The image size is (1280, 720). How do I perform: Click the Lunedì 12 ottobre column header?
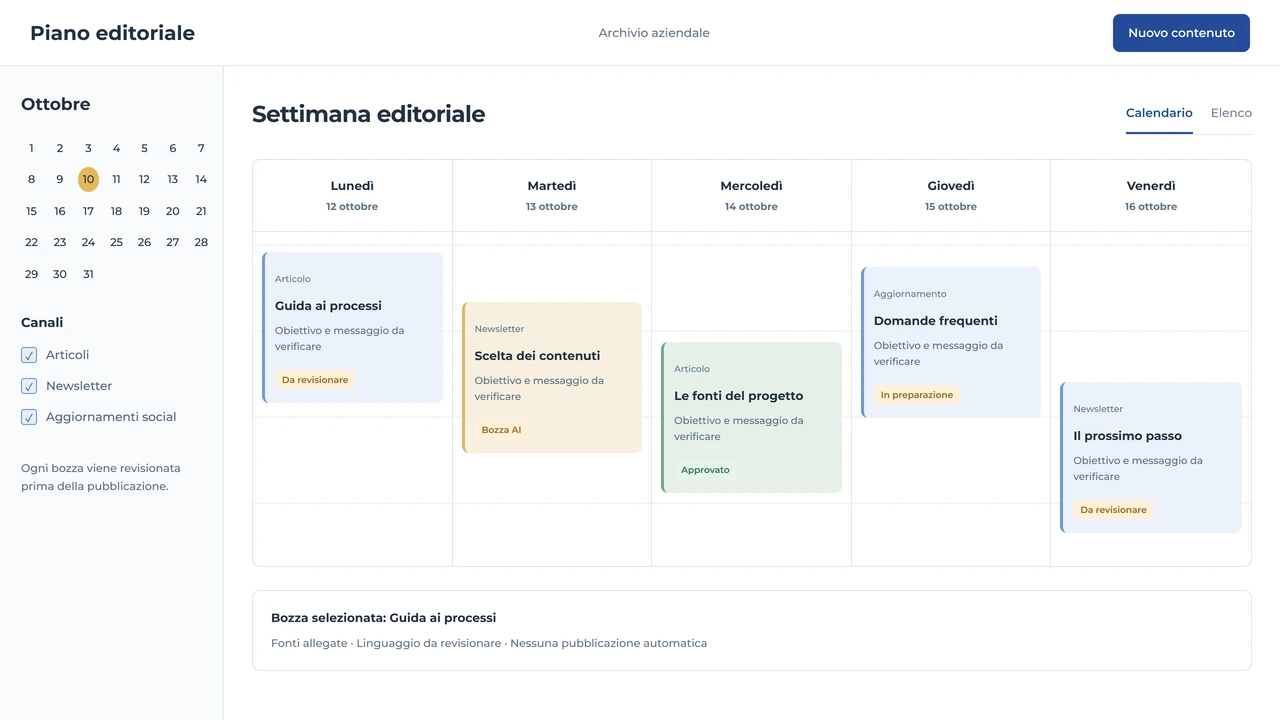[352, 196]
